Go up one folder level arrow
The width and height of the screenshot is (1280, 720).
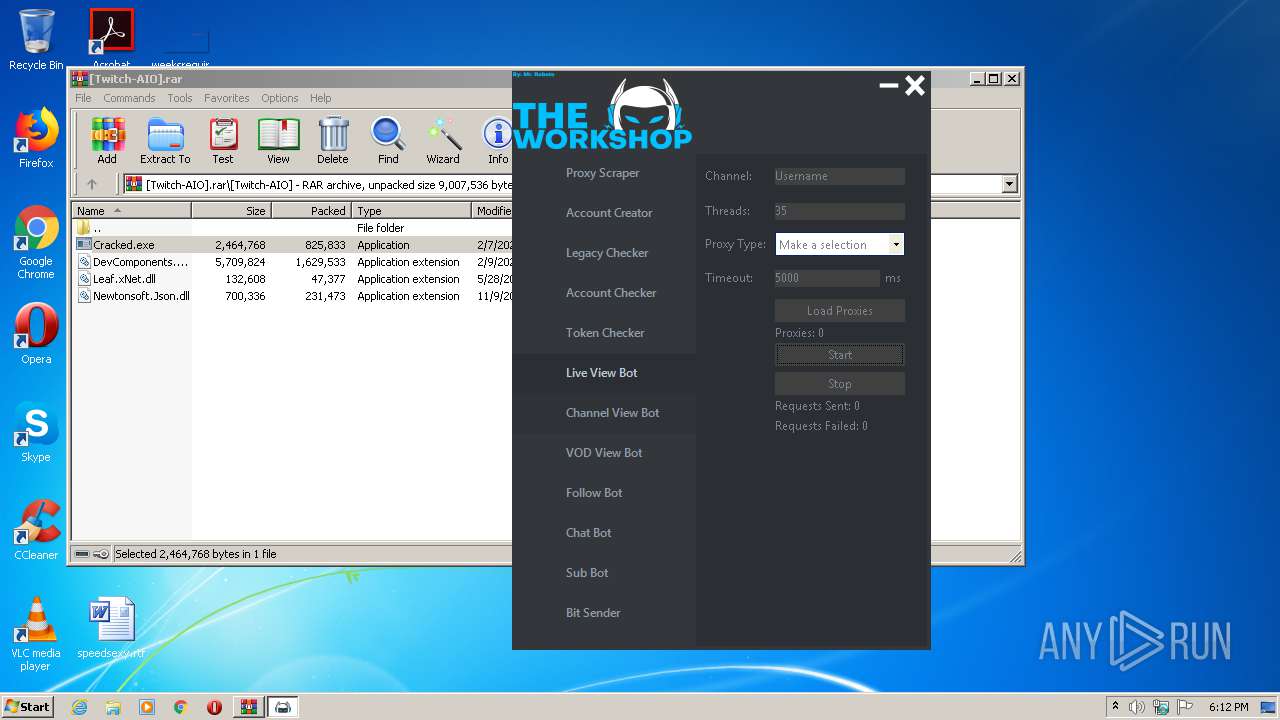pos(92,184)
